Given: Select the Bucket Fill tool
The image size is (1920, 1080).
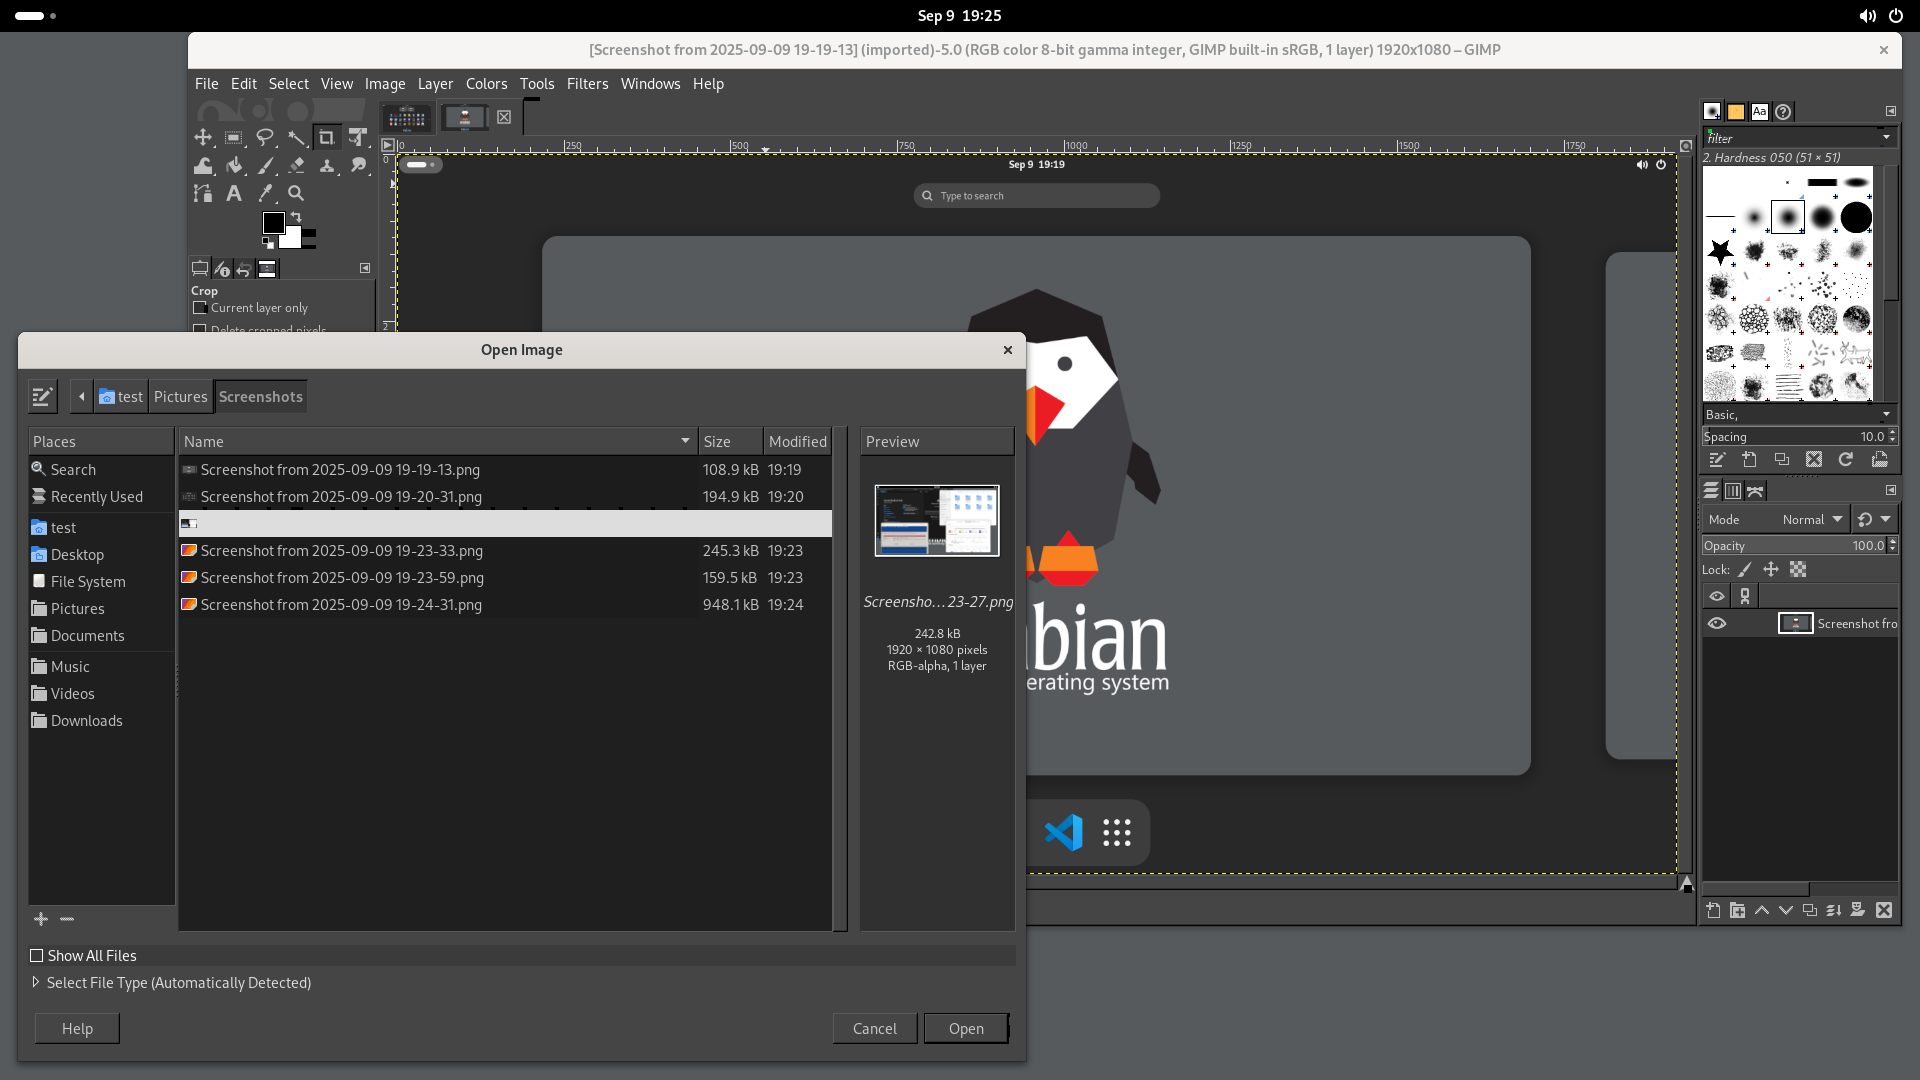Looking at the screenshot, I should point(234,165).
